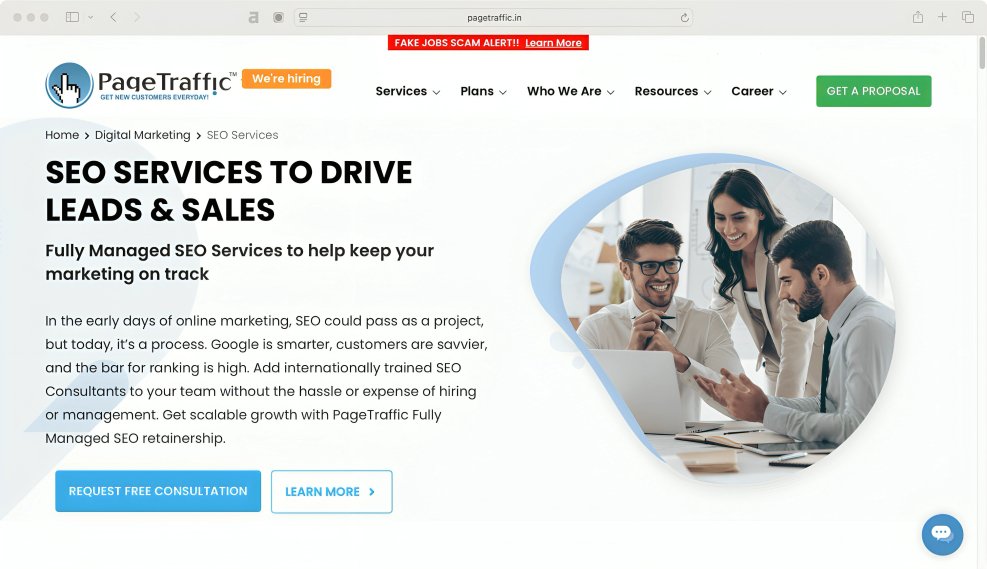The image size is (987, 569).
Task: Toggle the Safari sidebar icon
Action: point(72,17)
